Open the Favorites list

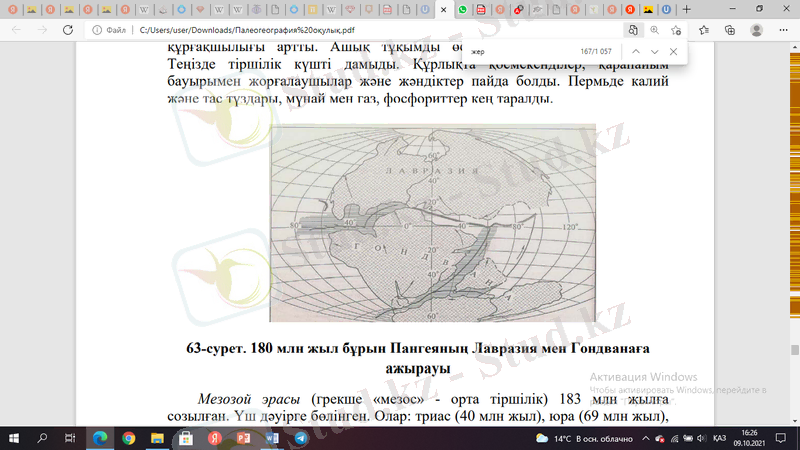[x=705, y=30]
